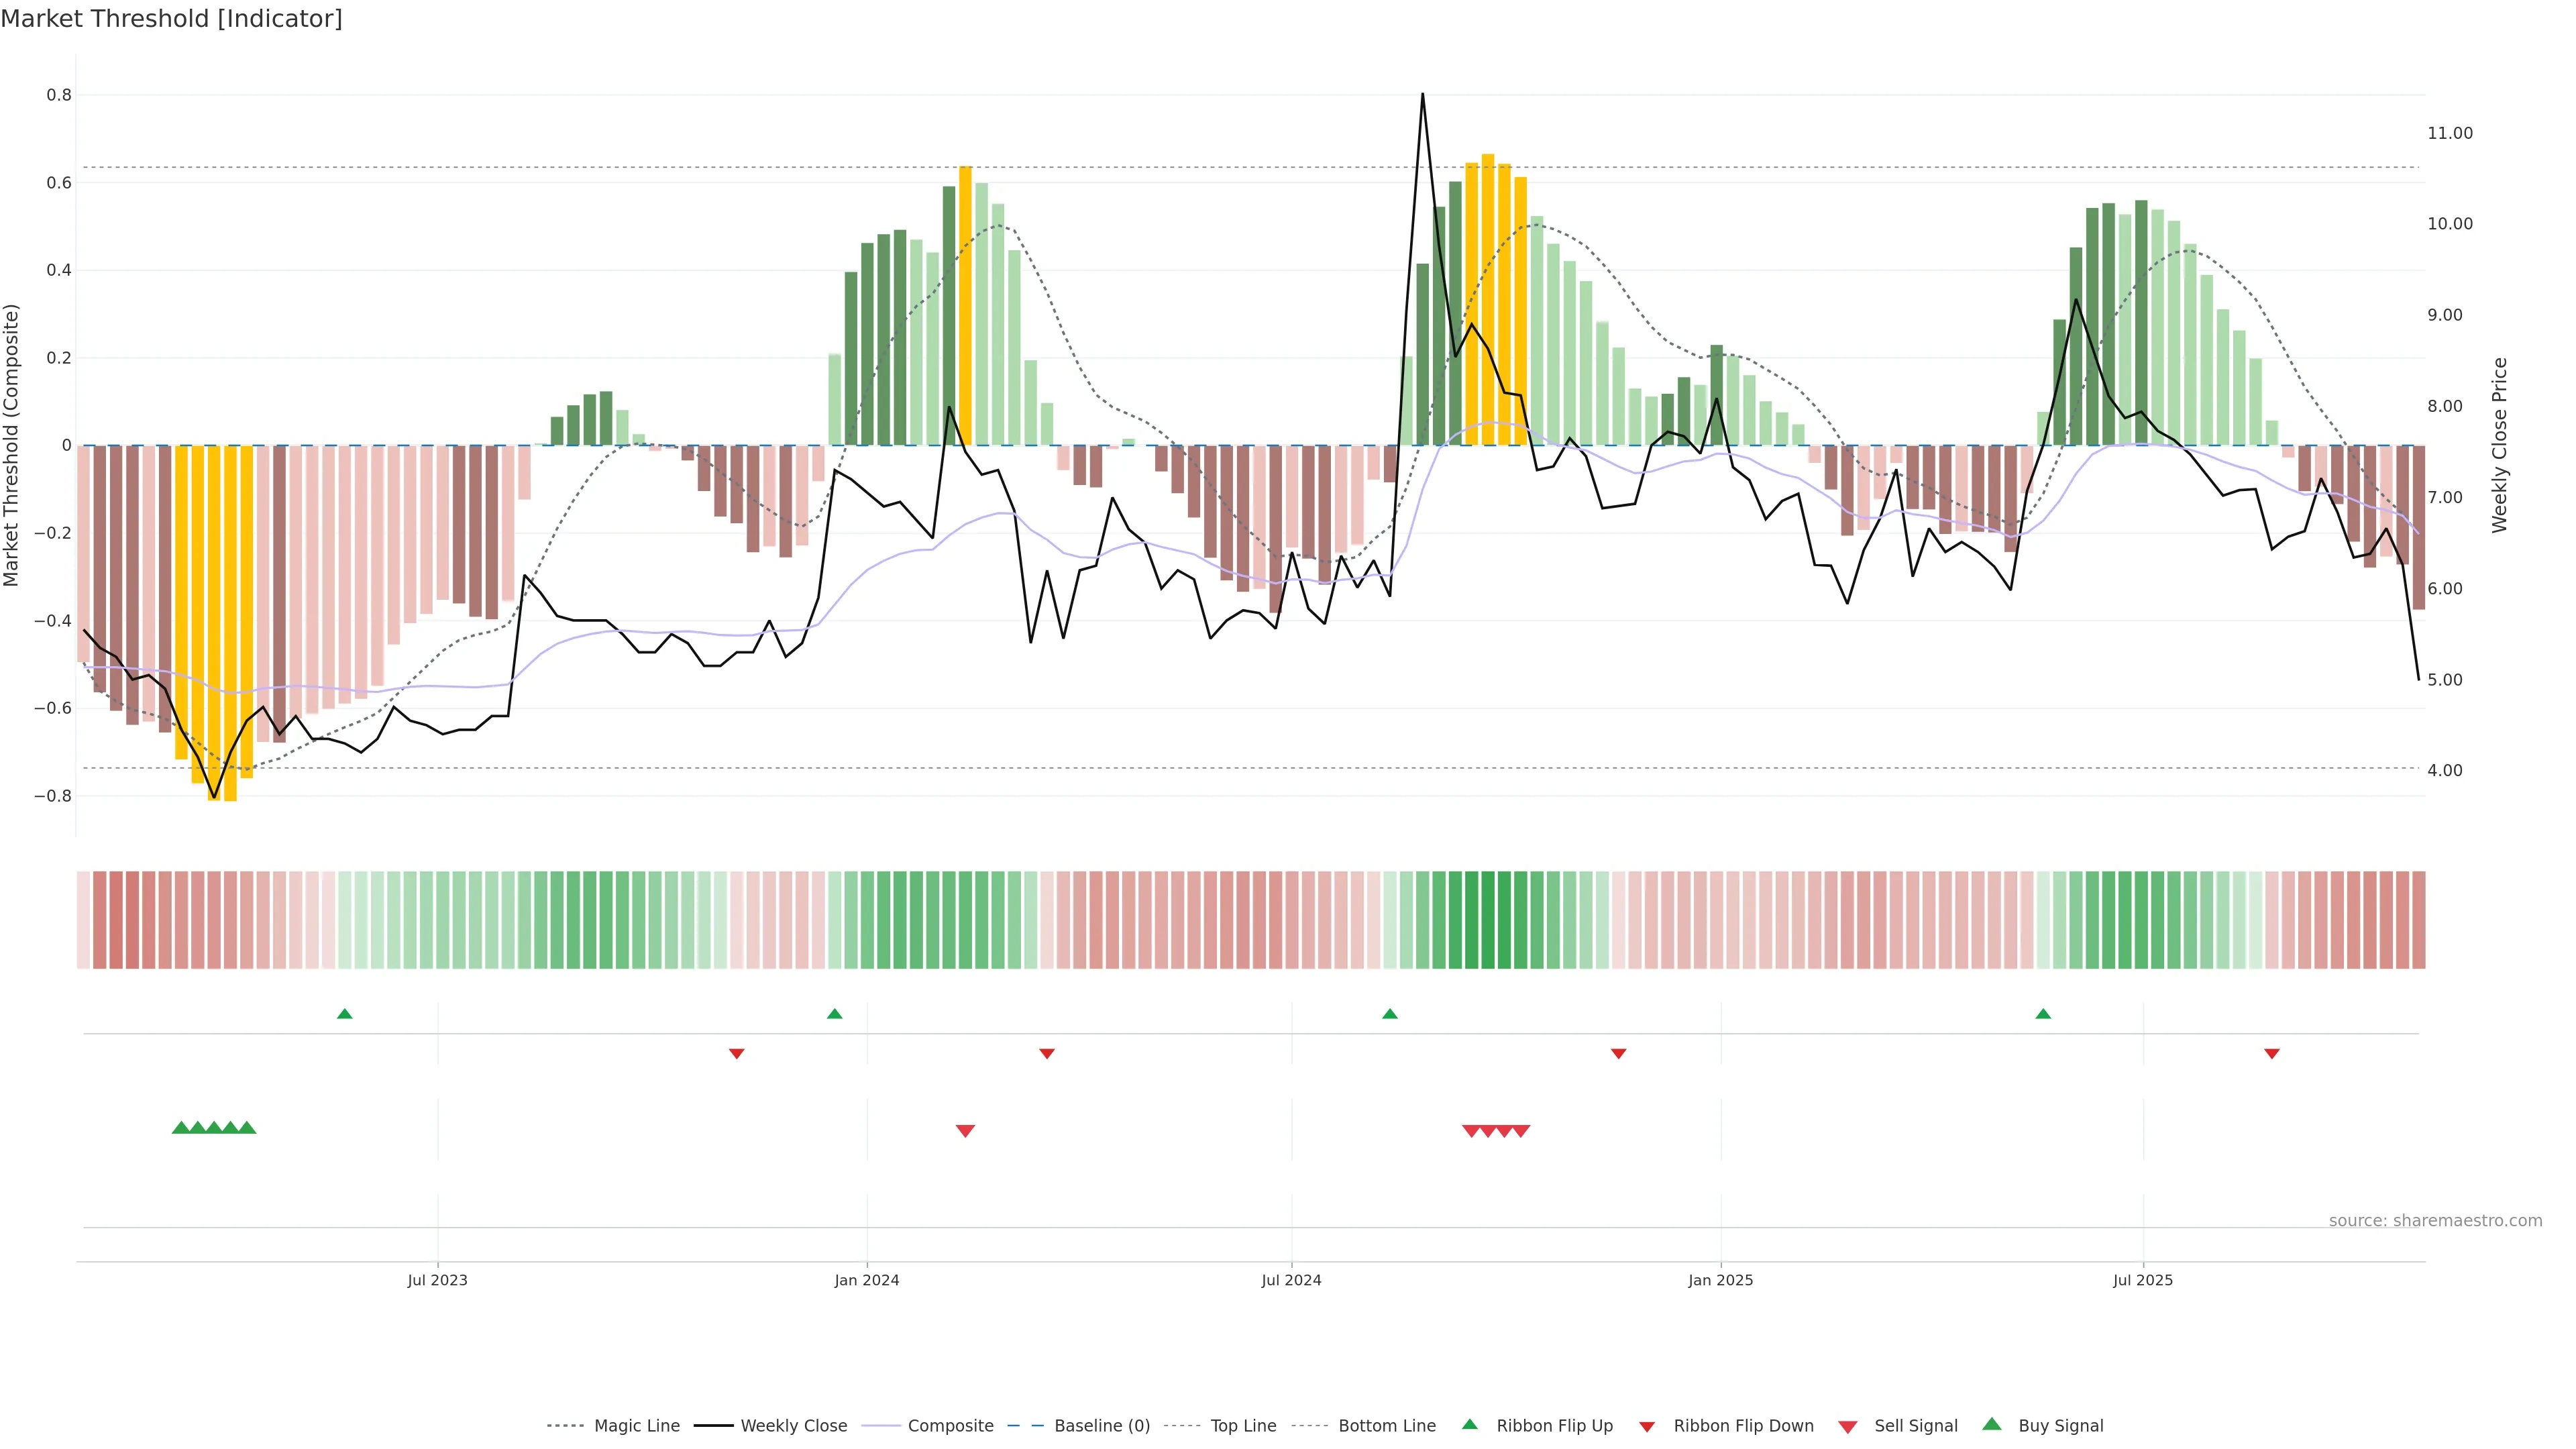Click the tall yellow bar at Jan 2024 peak

click(x=965, y=305)
